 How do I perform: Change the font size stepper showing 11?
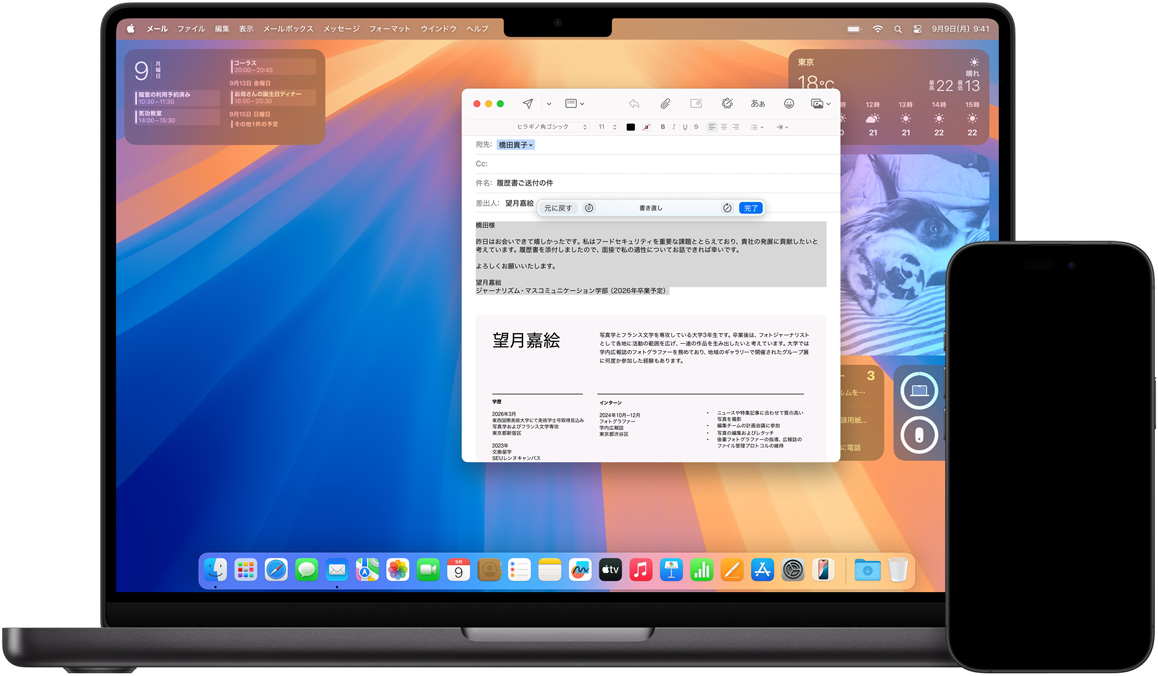[607, 127]
